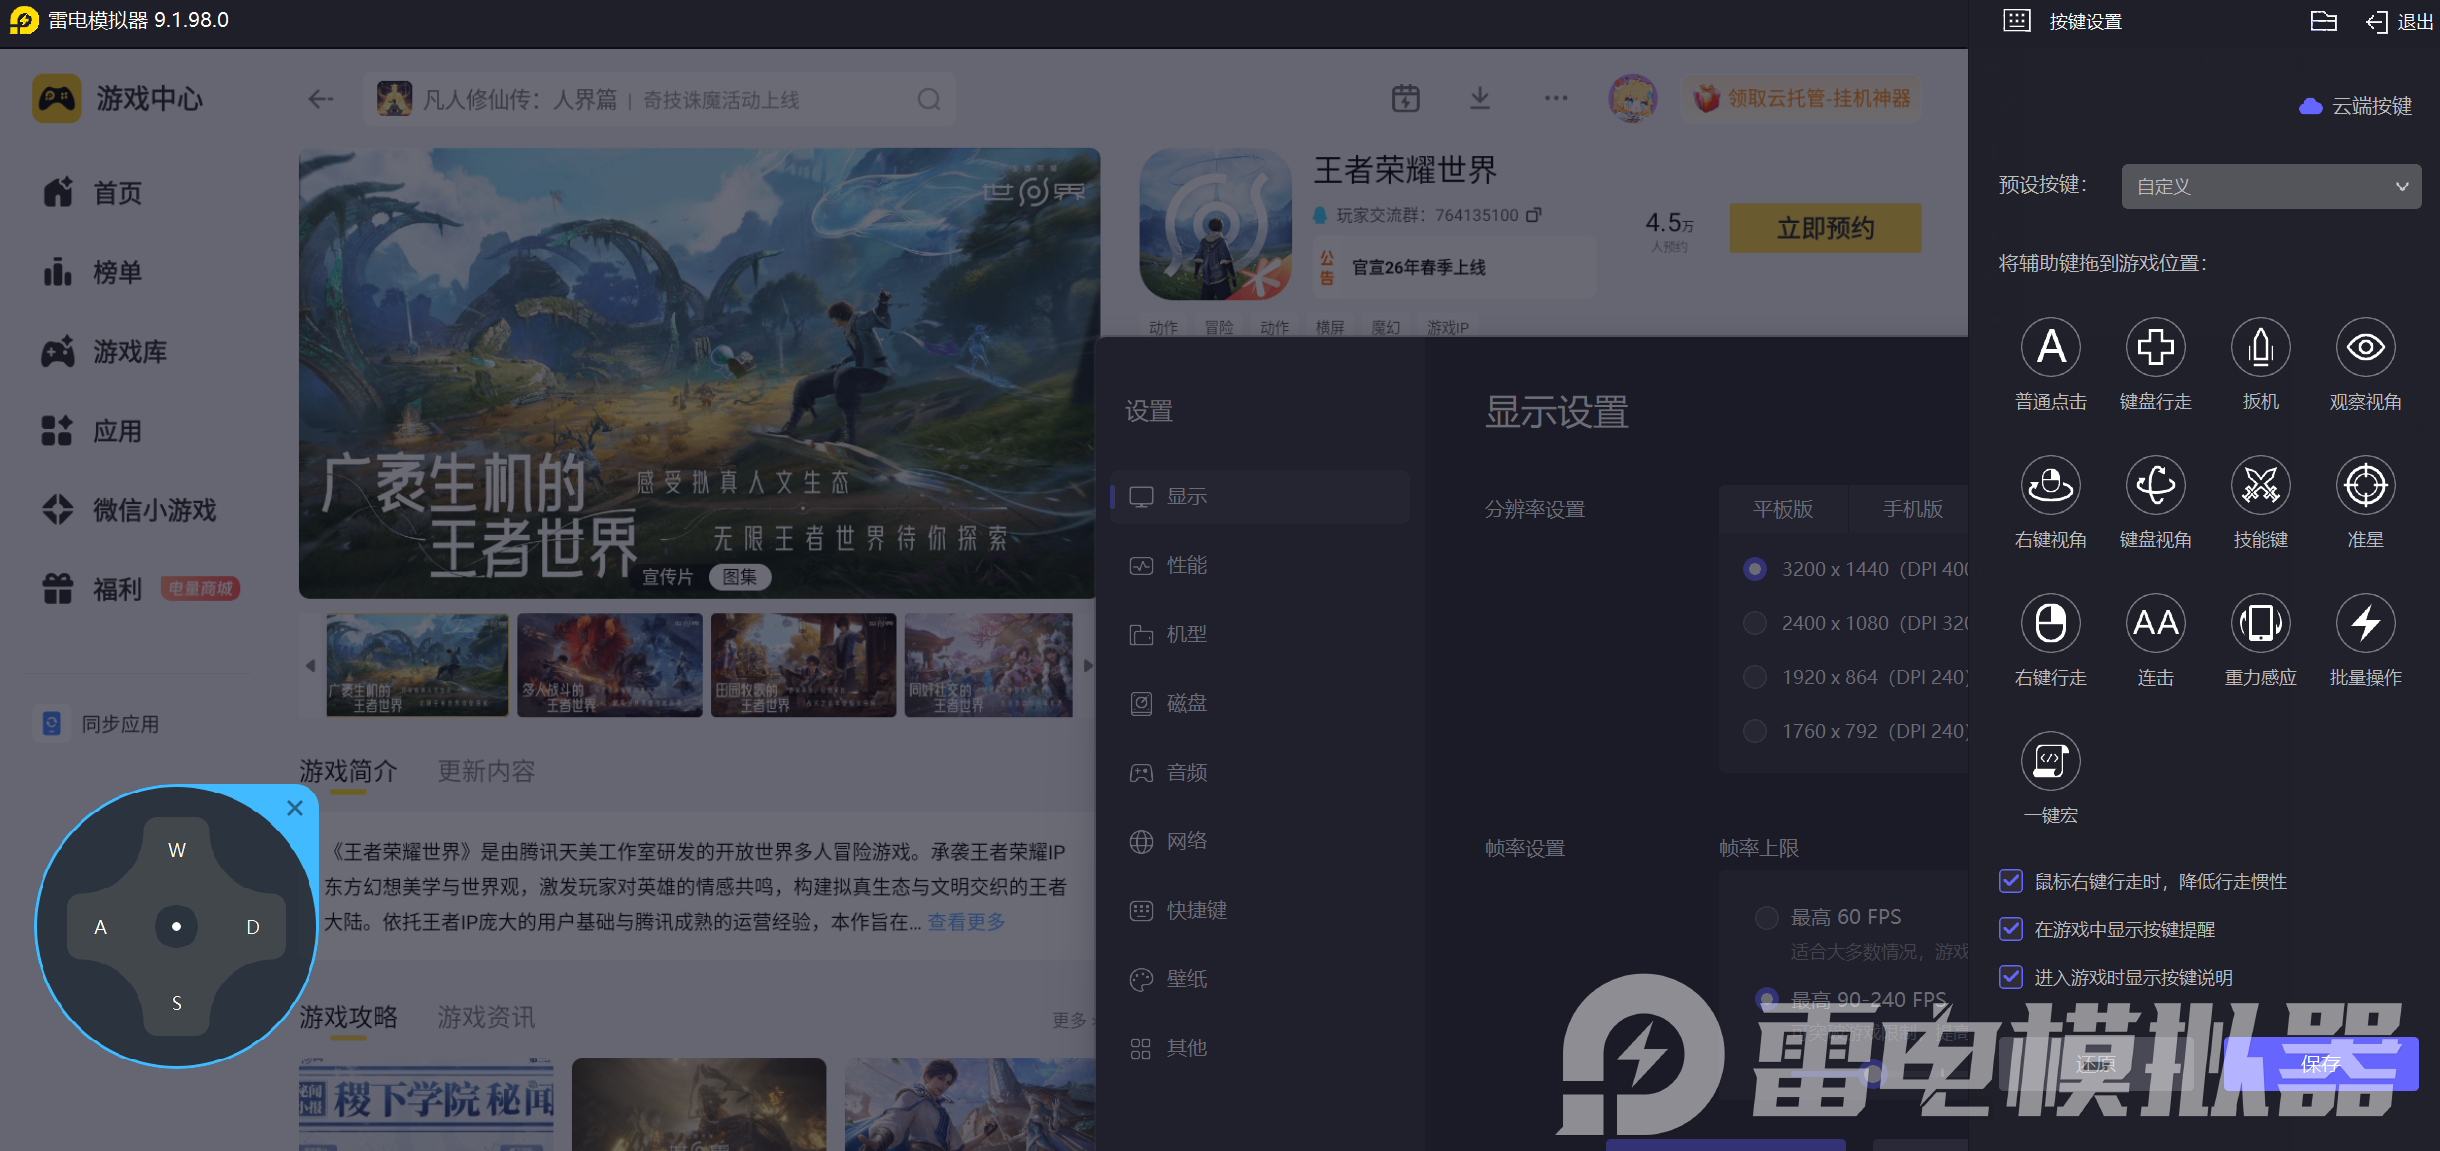Open the 音频 settings section
This screenshot has height=1151, width=2440.
pyautogui.click(x=1260, y=773)
